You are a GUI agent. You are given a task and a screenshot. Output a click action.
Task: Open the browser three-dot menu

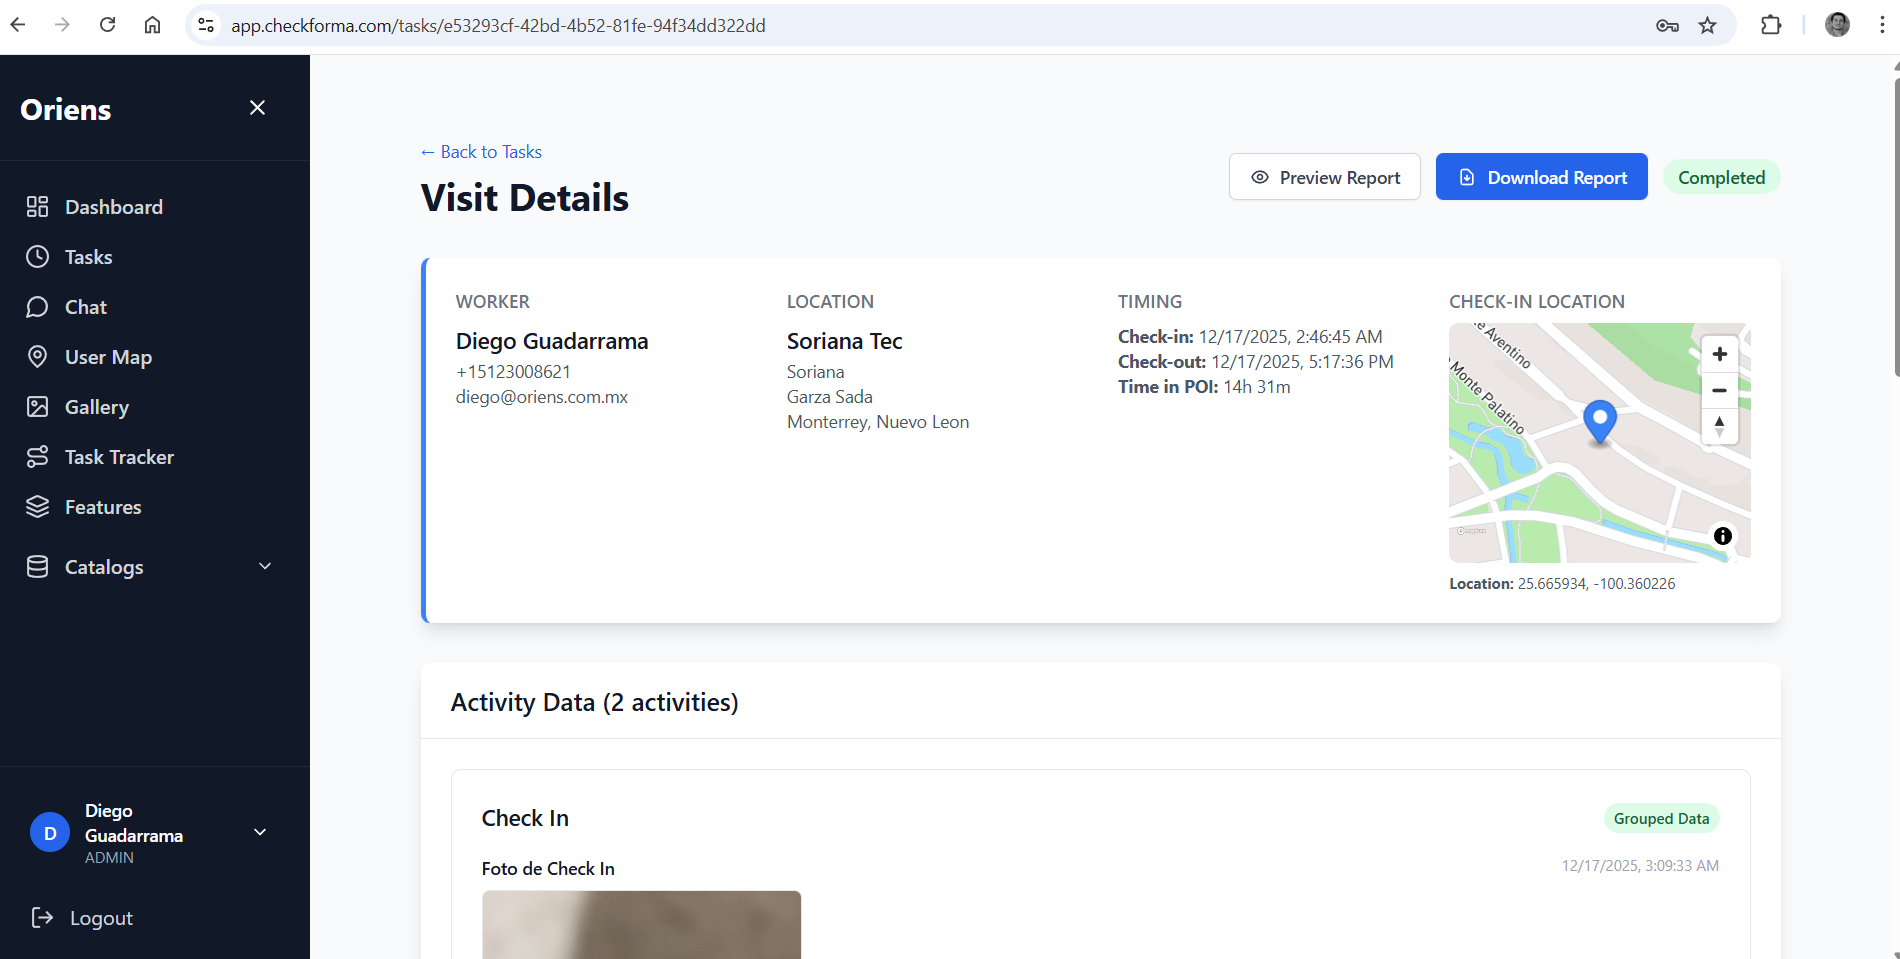point(1883,25)
